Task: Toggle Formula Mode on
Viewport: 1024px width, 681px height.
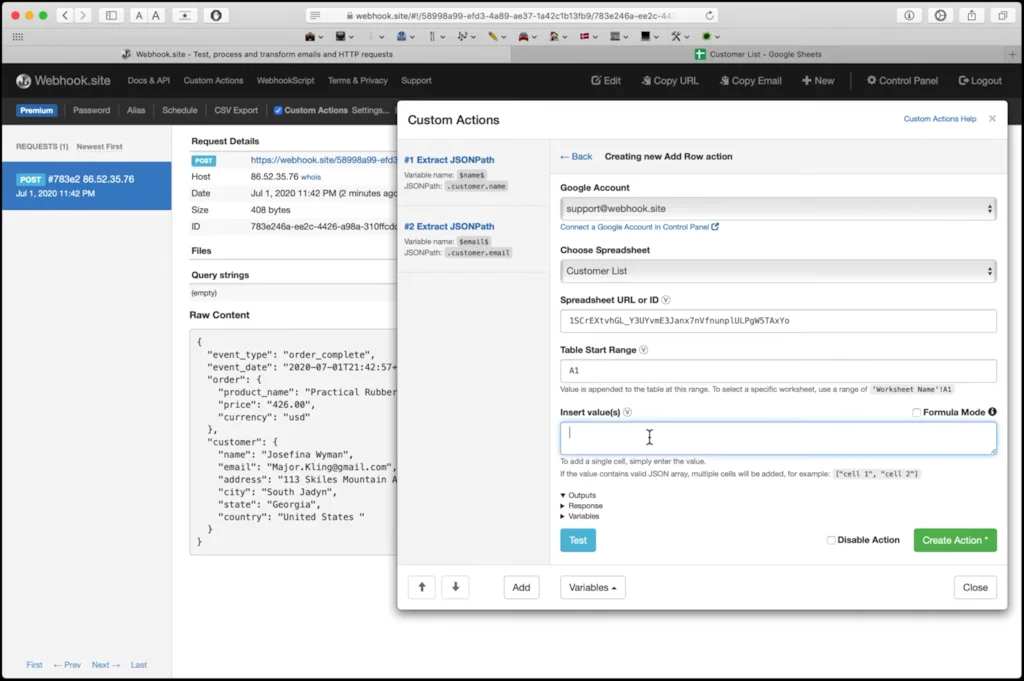Action: [x=915, y=414]
